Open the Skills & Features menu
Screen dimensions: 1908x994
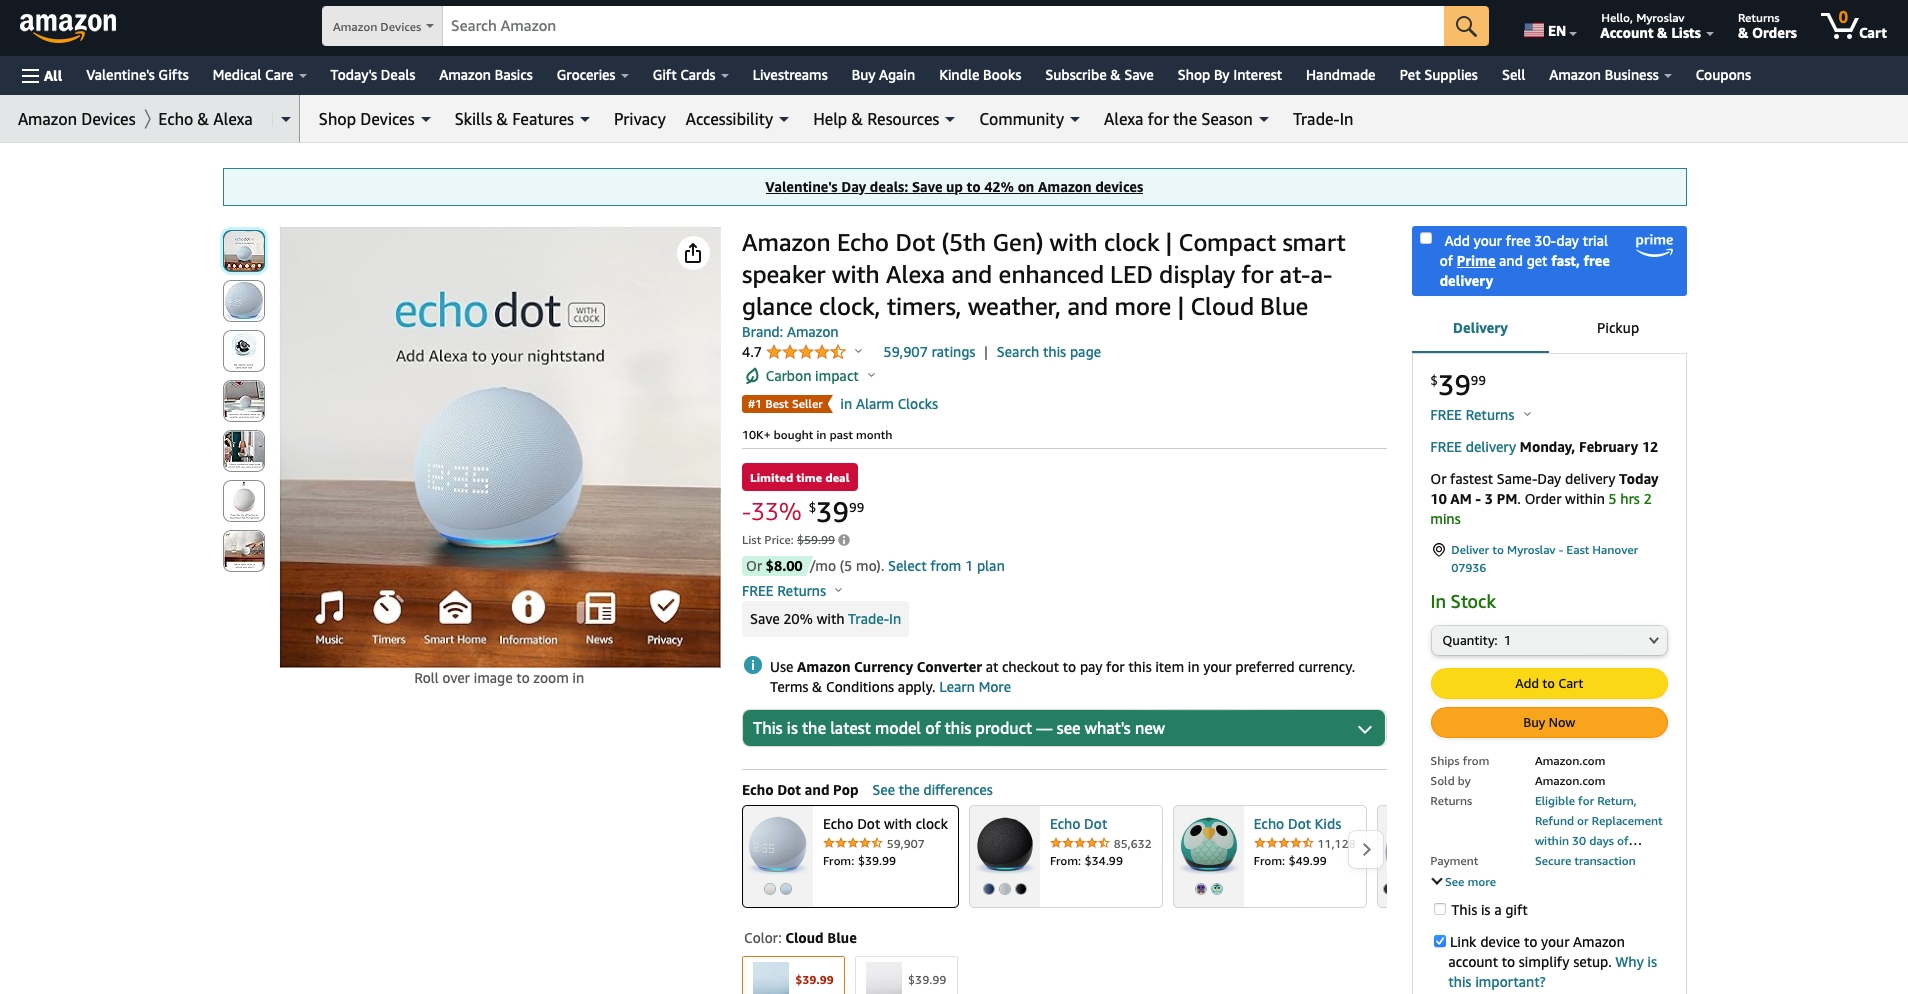522,119
